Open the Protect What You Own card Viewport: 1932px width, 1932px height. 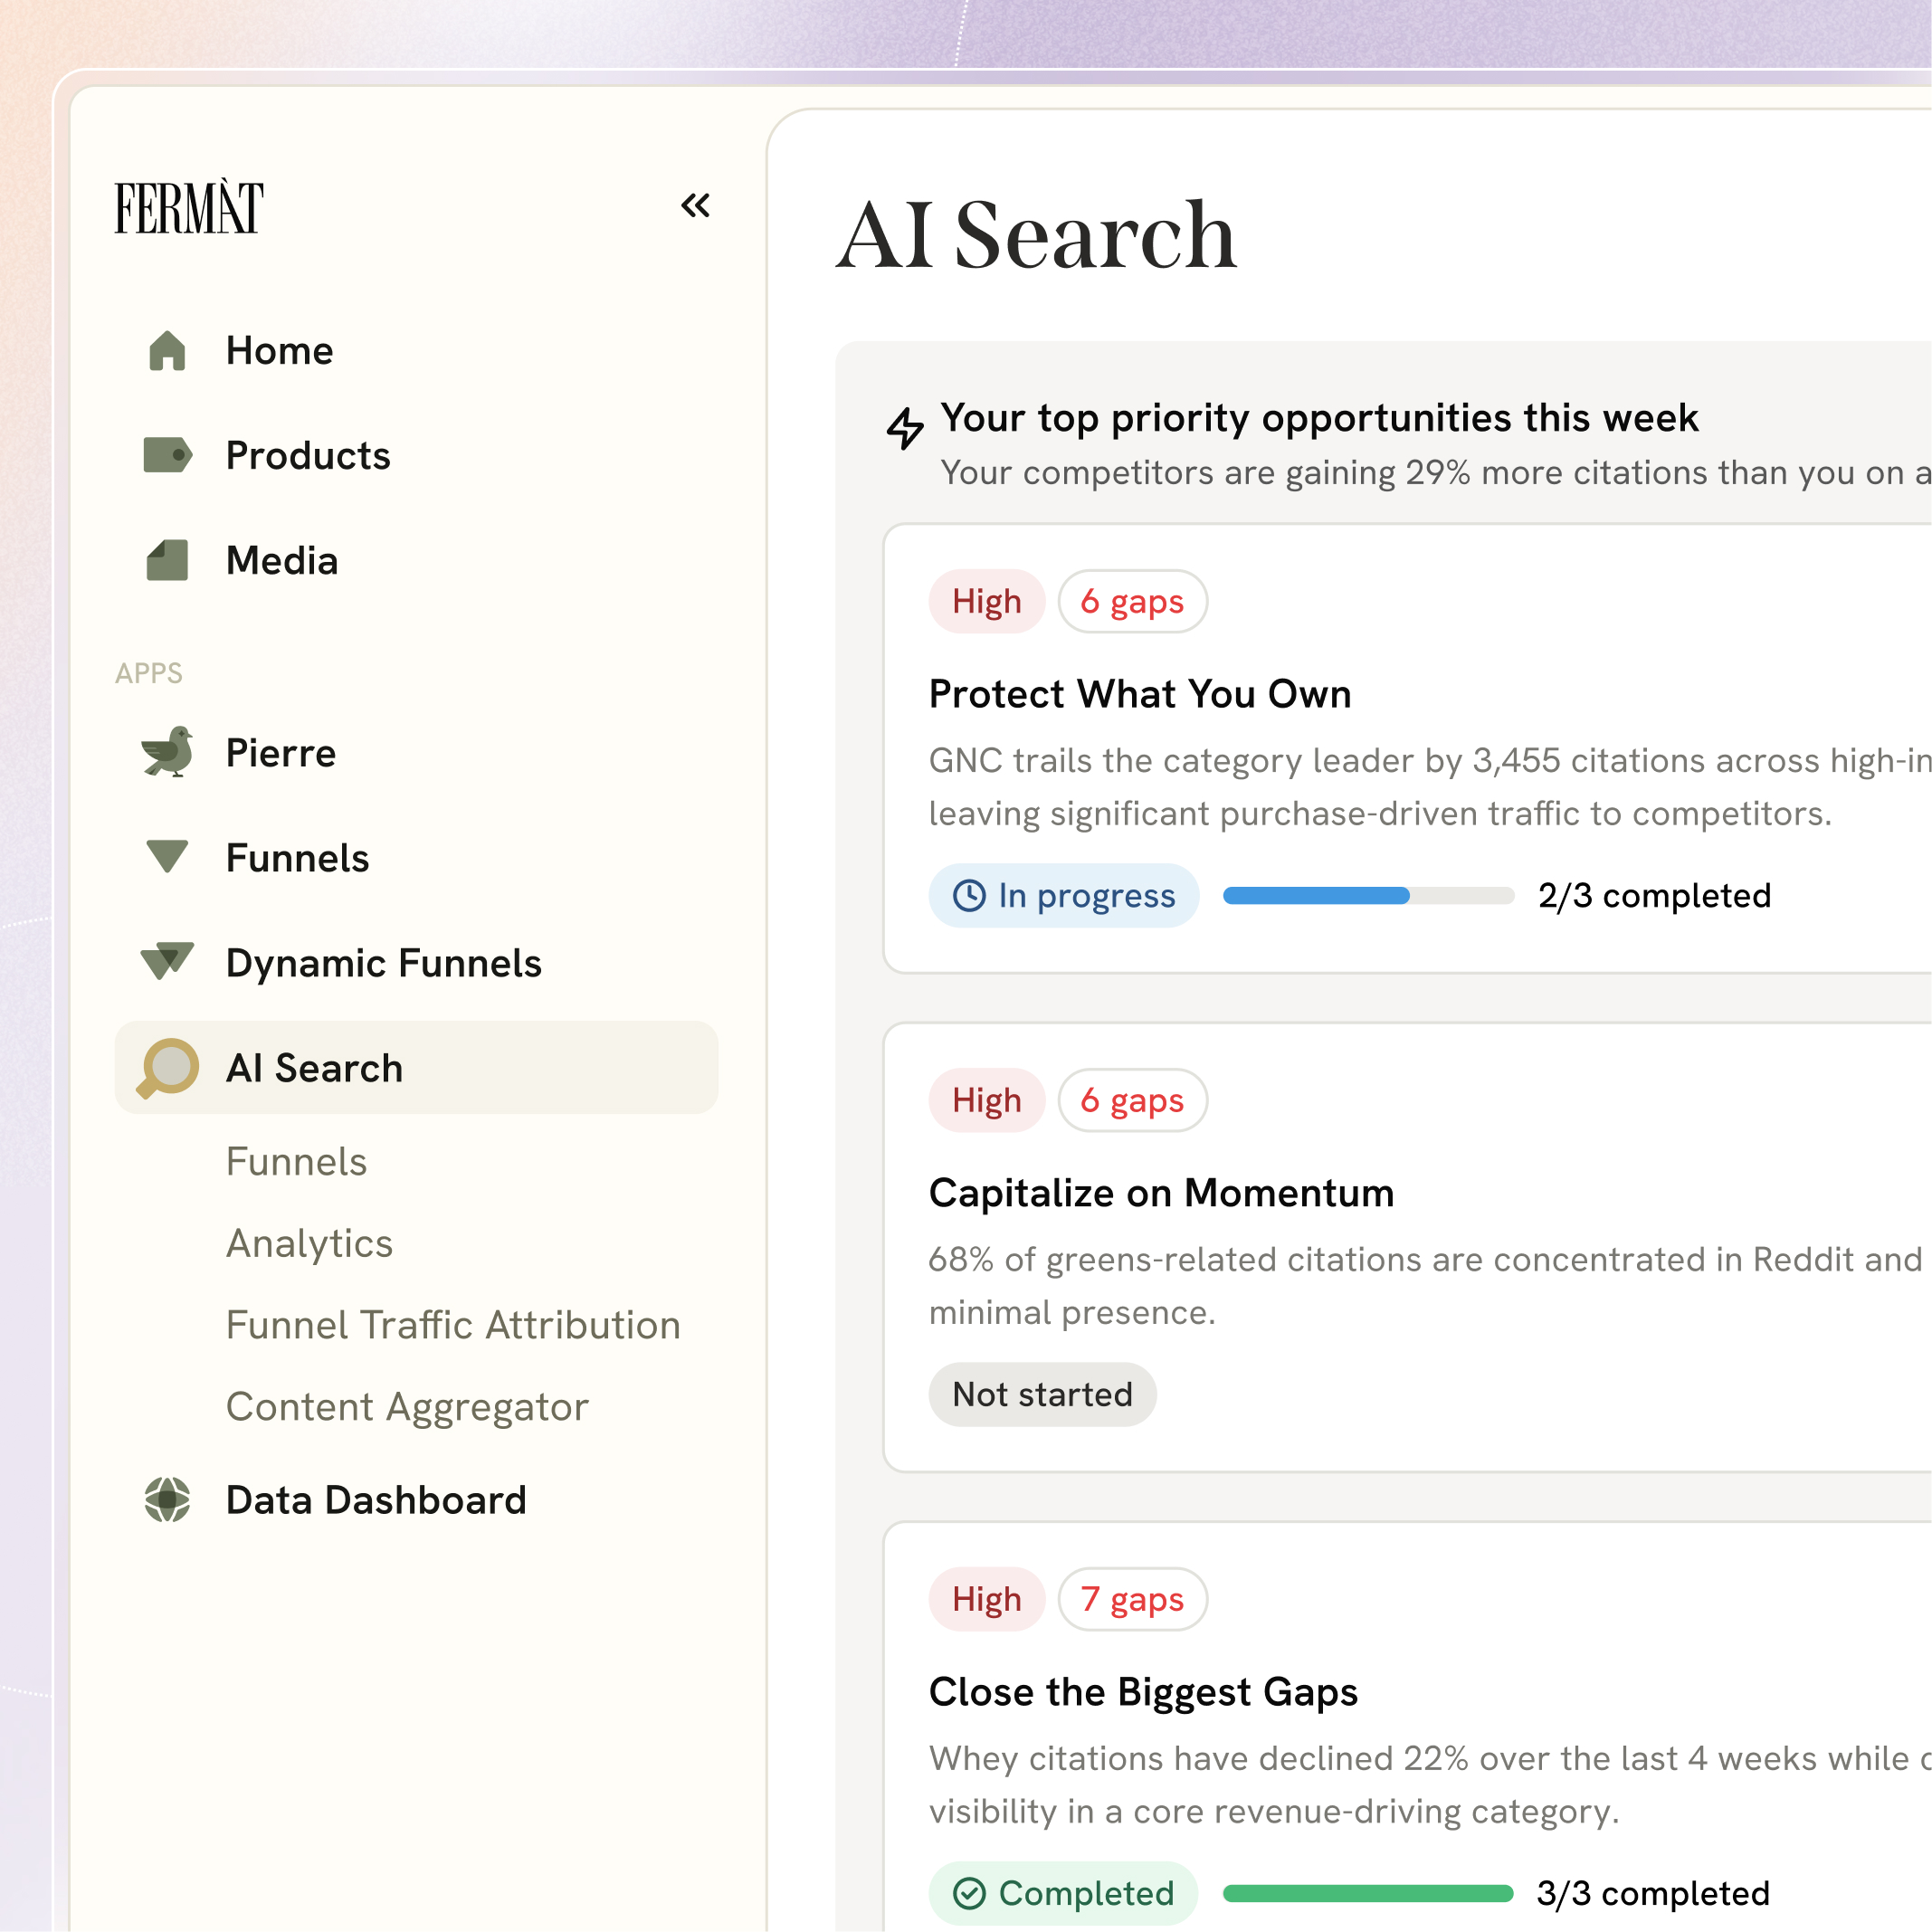1139,694
